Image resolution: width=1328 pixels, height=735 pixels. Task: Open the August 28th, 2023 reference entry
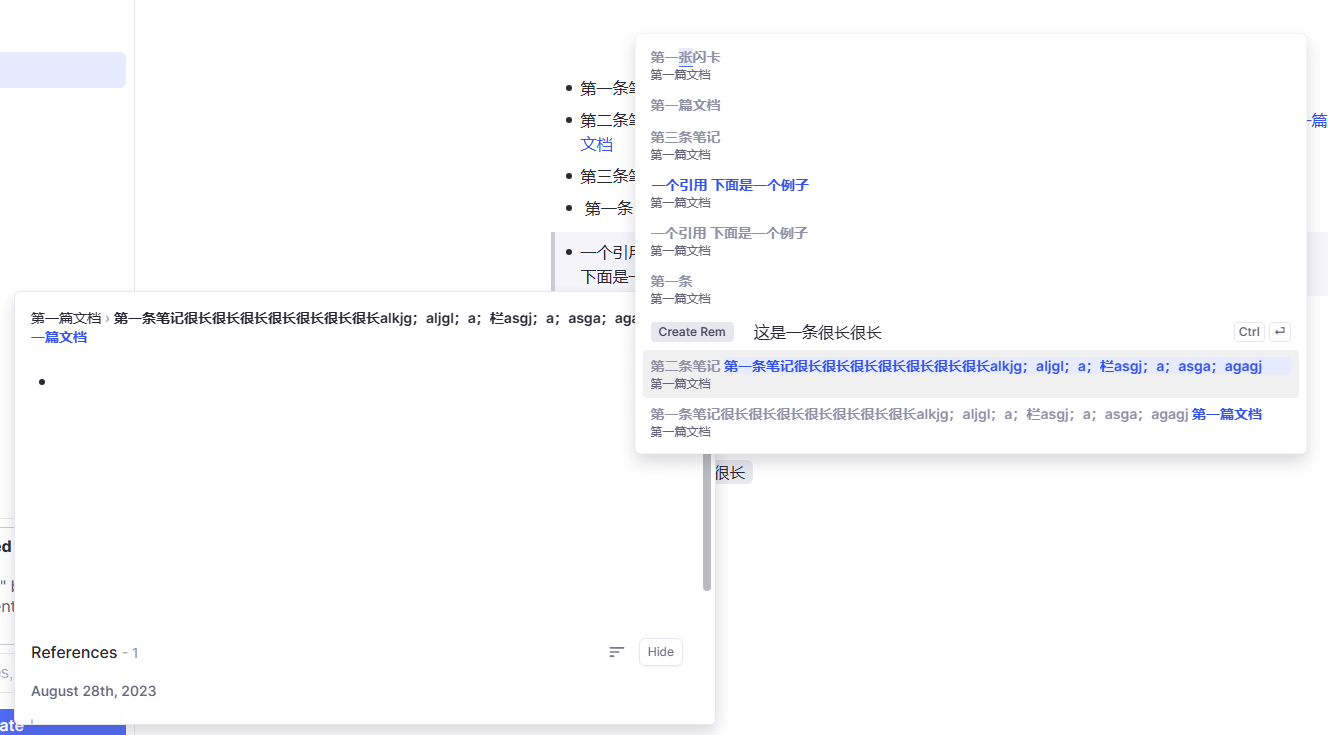pyautogui.click(x=93, y=690)
